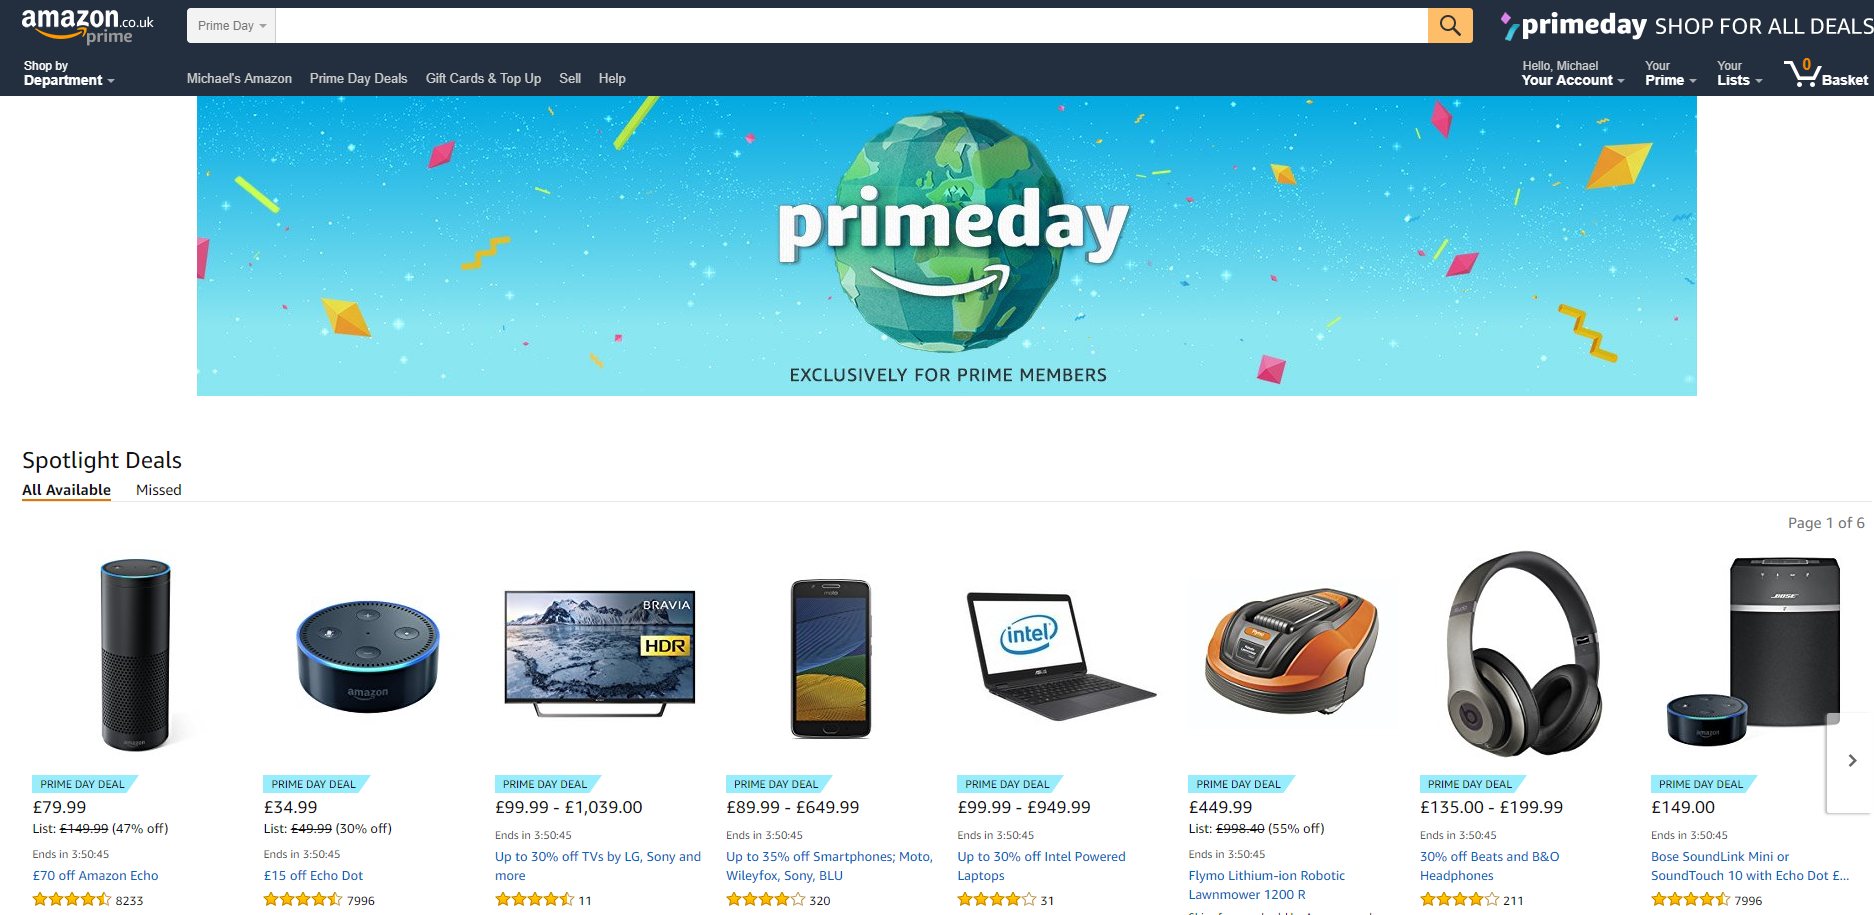Open 30% off Beats and B&O Headphones
Image resolution: width=1874 pixels, height=915 pixels.
[1489, 866]
